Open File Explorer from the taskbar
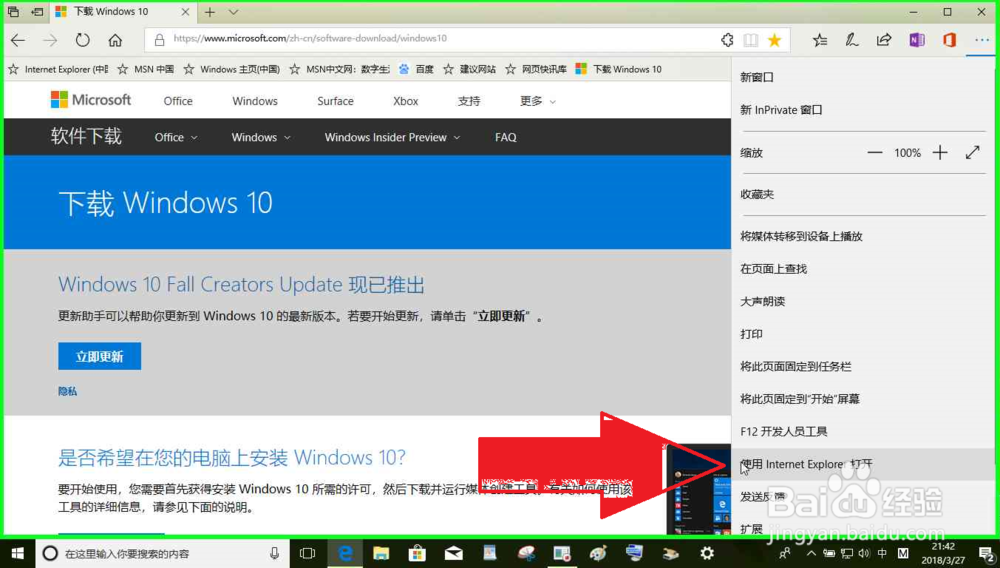The height and width of the screenshot is (568, 1000). click(x=381, y=553)
